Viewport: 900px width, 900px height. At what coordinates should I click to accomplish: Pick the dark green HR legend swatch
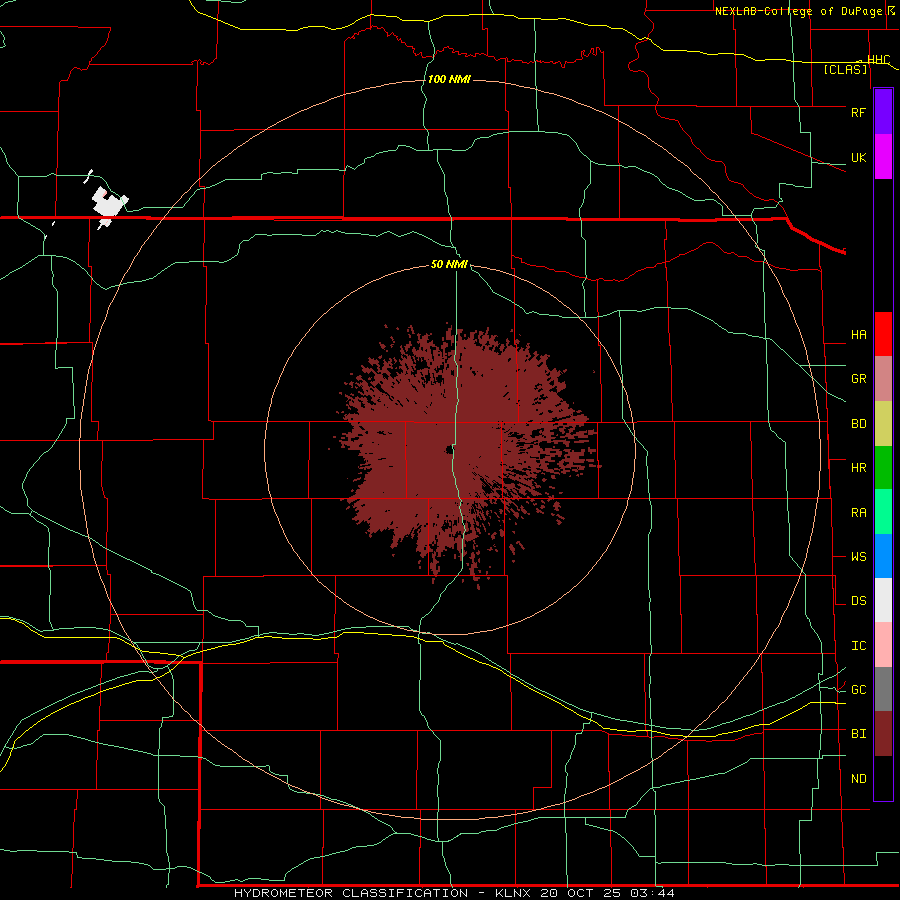883,468
